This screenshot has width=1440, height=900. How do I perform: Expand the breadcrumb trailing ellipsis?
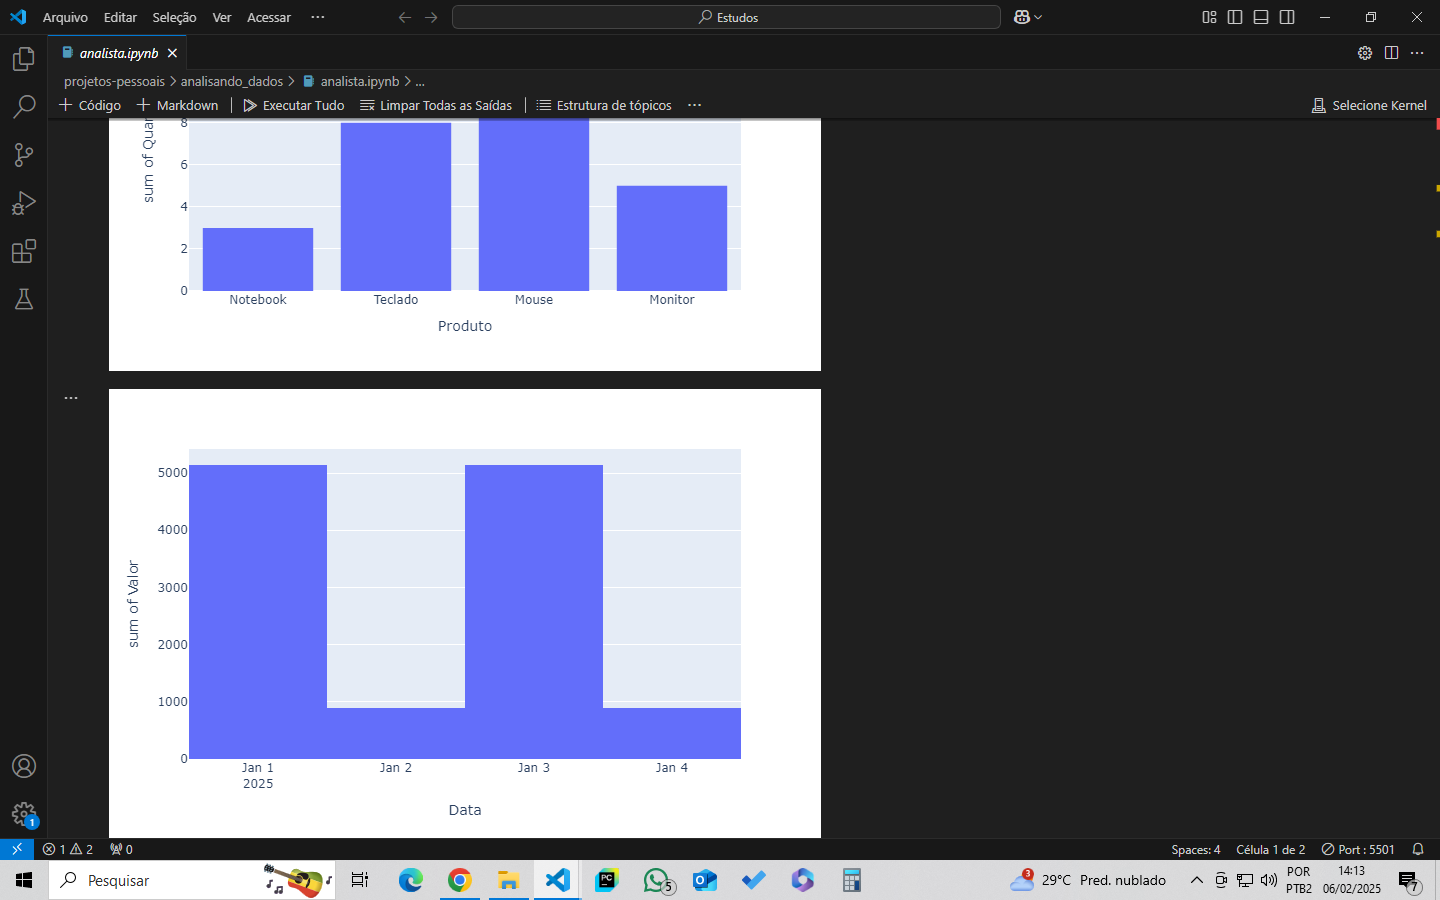(420, 81)
